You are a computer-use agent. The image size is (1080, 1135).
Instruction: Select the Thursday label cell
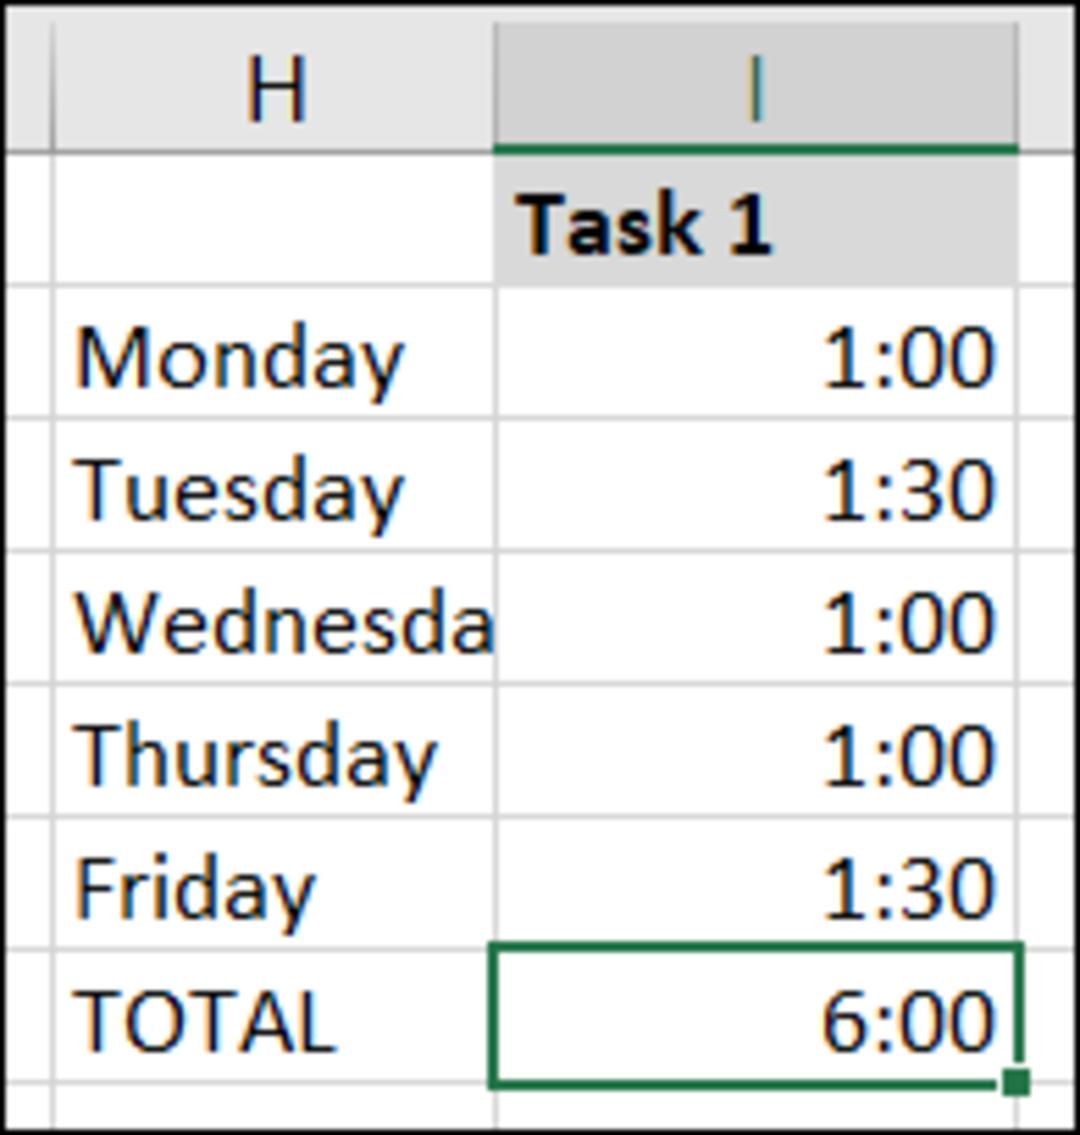(274, 751)
